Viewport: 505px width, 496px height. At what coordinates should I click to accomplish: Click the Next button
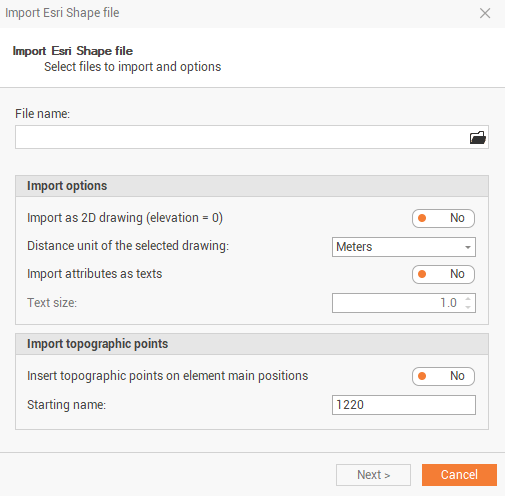tap(373, 475)
